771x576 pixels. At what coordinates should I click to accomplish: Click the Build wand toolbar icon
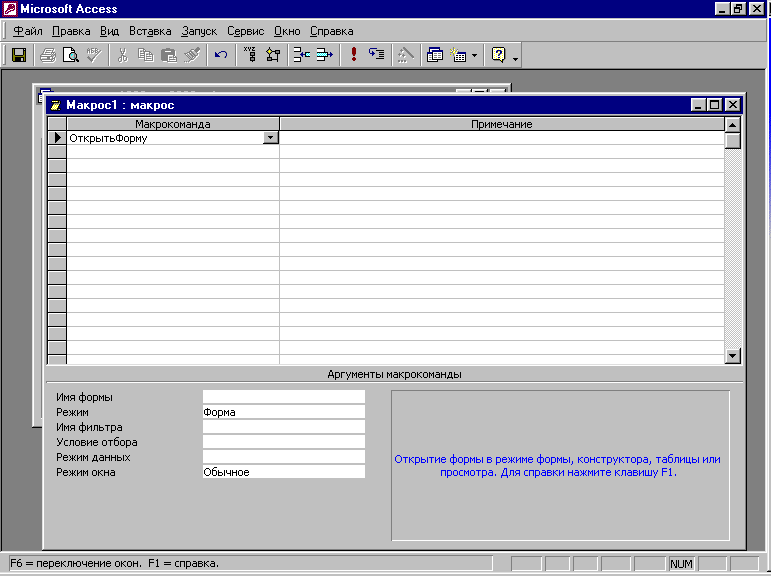click(x=406, y=55)
